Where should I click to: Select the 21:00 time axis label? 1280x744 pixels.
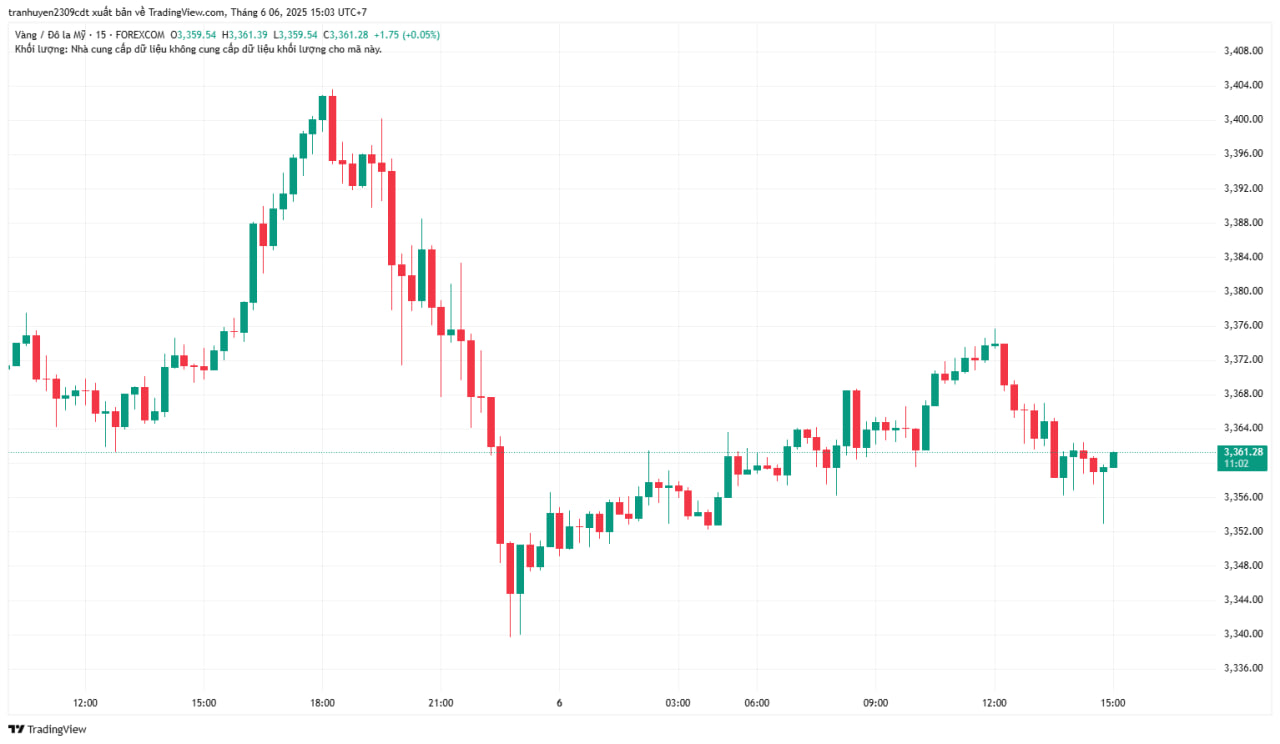[x=440, y=703]
